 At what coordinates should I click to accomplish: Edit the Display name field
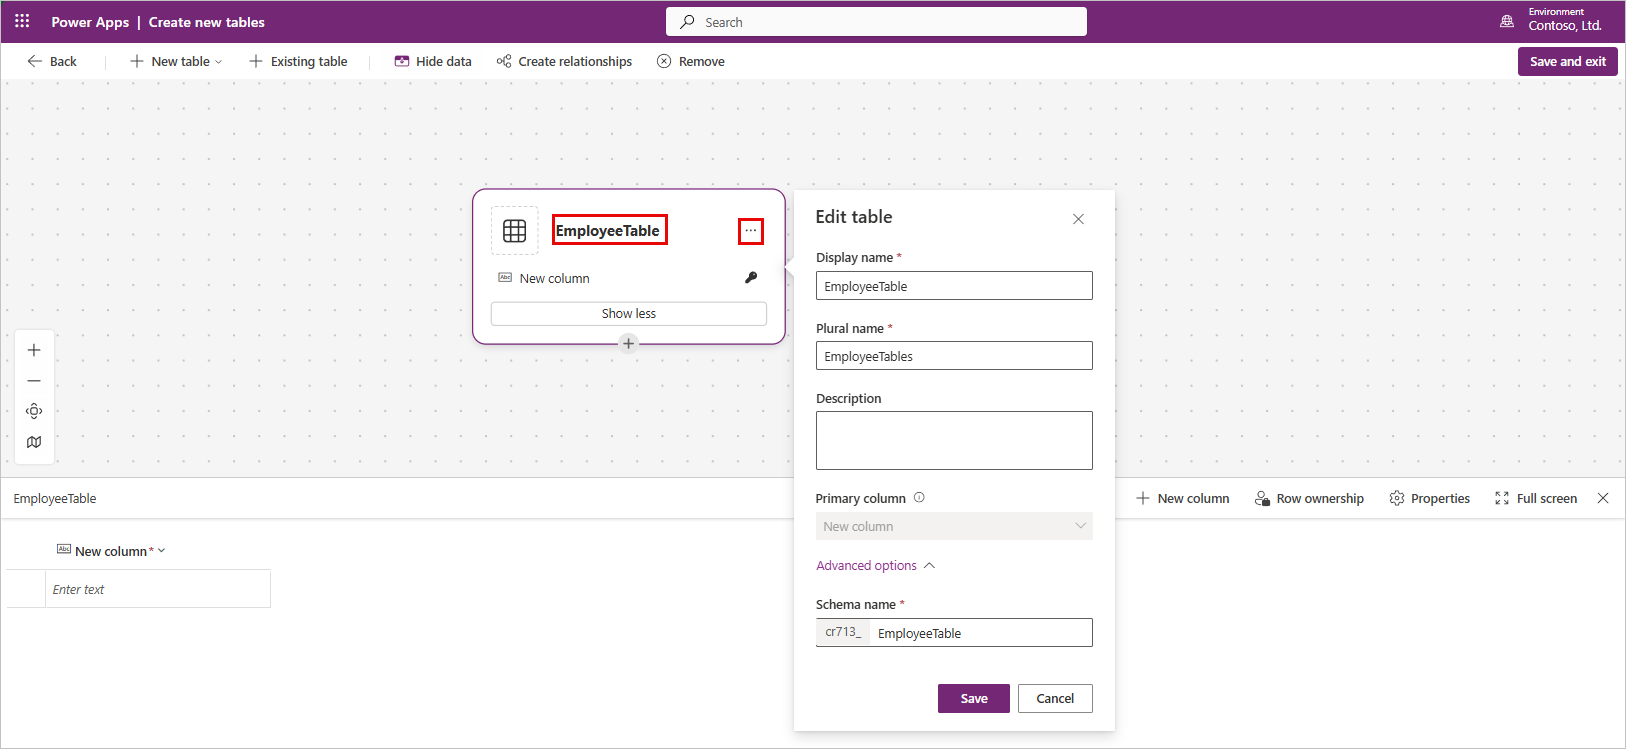[954, 286]
